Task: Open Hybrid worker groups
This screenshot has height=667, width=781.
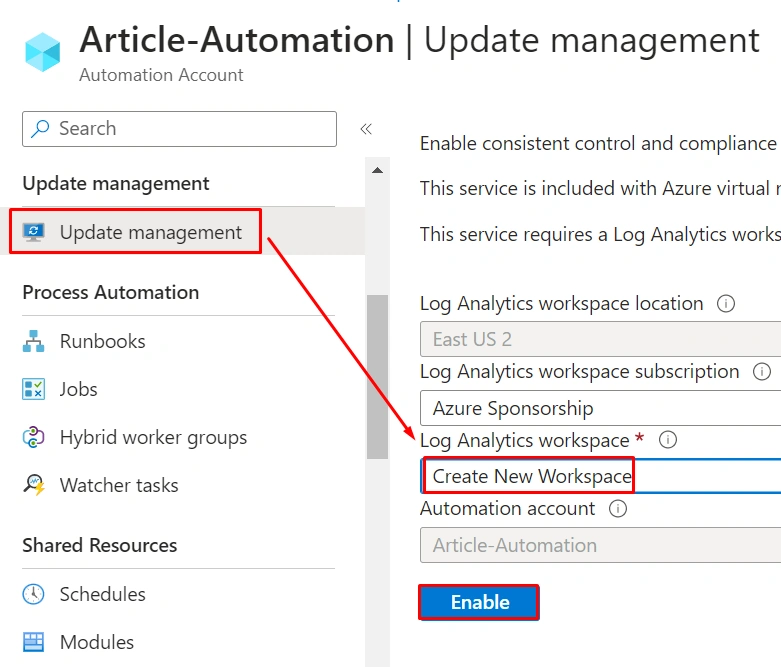Action: [153, 437]
